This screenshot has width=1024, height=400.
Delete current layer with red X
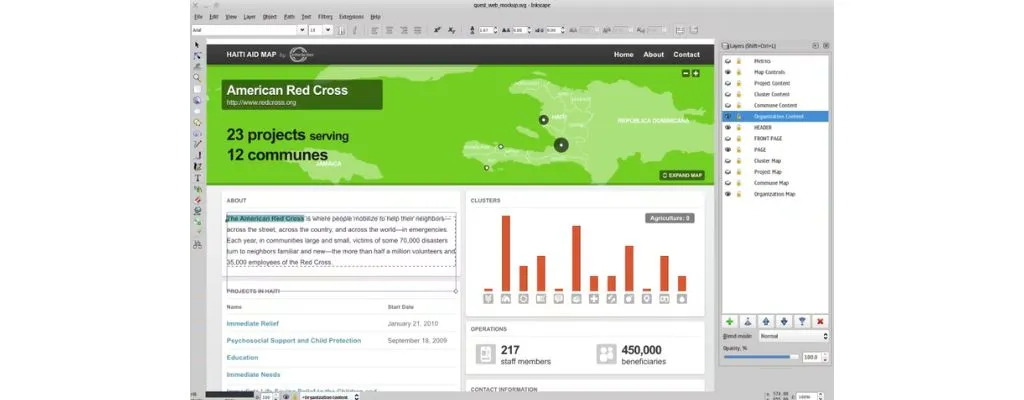[820, 321]
